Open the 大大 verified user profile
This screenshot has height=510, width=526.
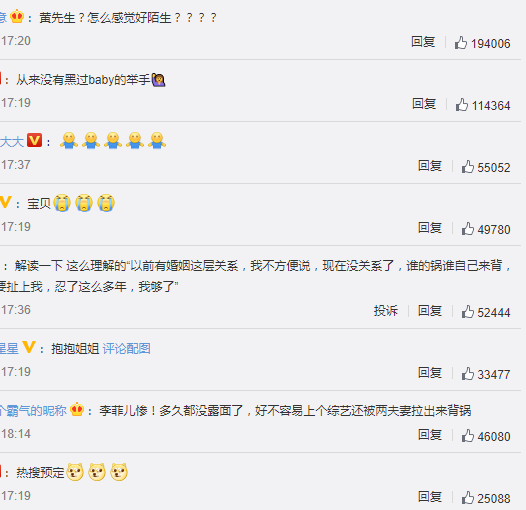tap(12, 142)
